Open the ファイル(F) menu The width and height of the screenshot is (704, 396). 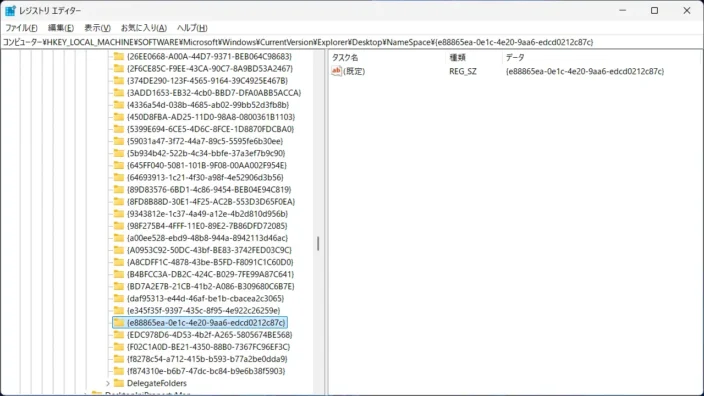click(21, 28)
